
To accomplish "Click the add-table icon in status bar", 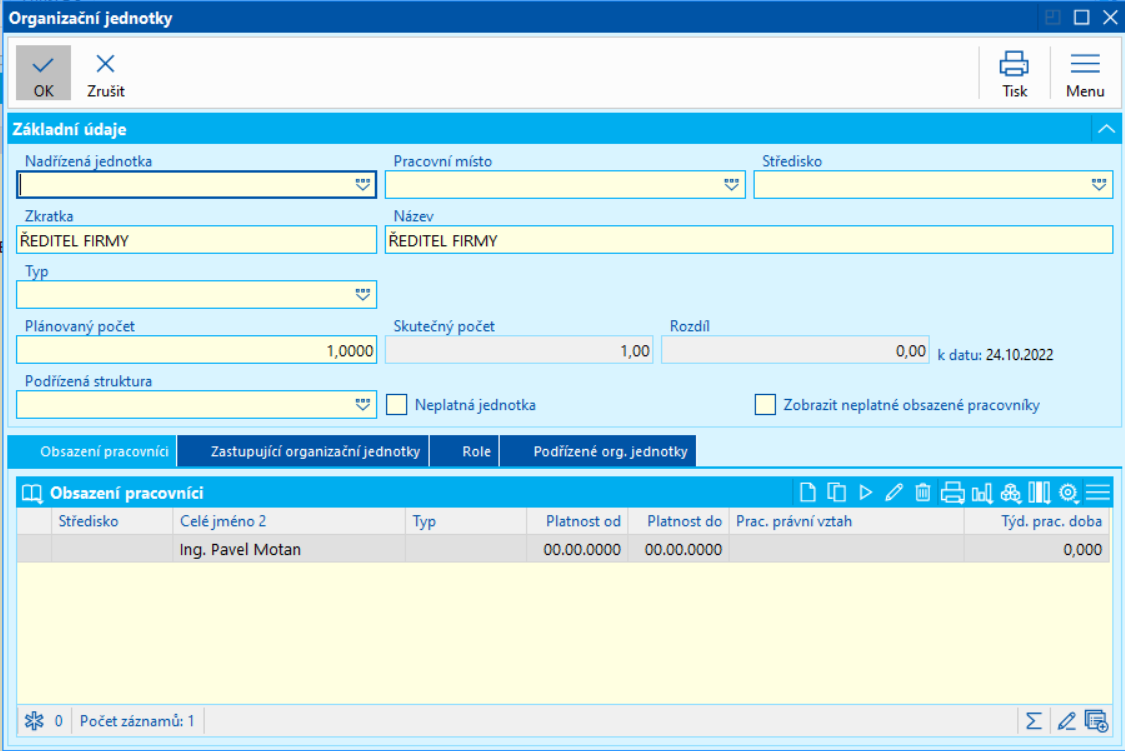I will (1096, 721).
